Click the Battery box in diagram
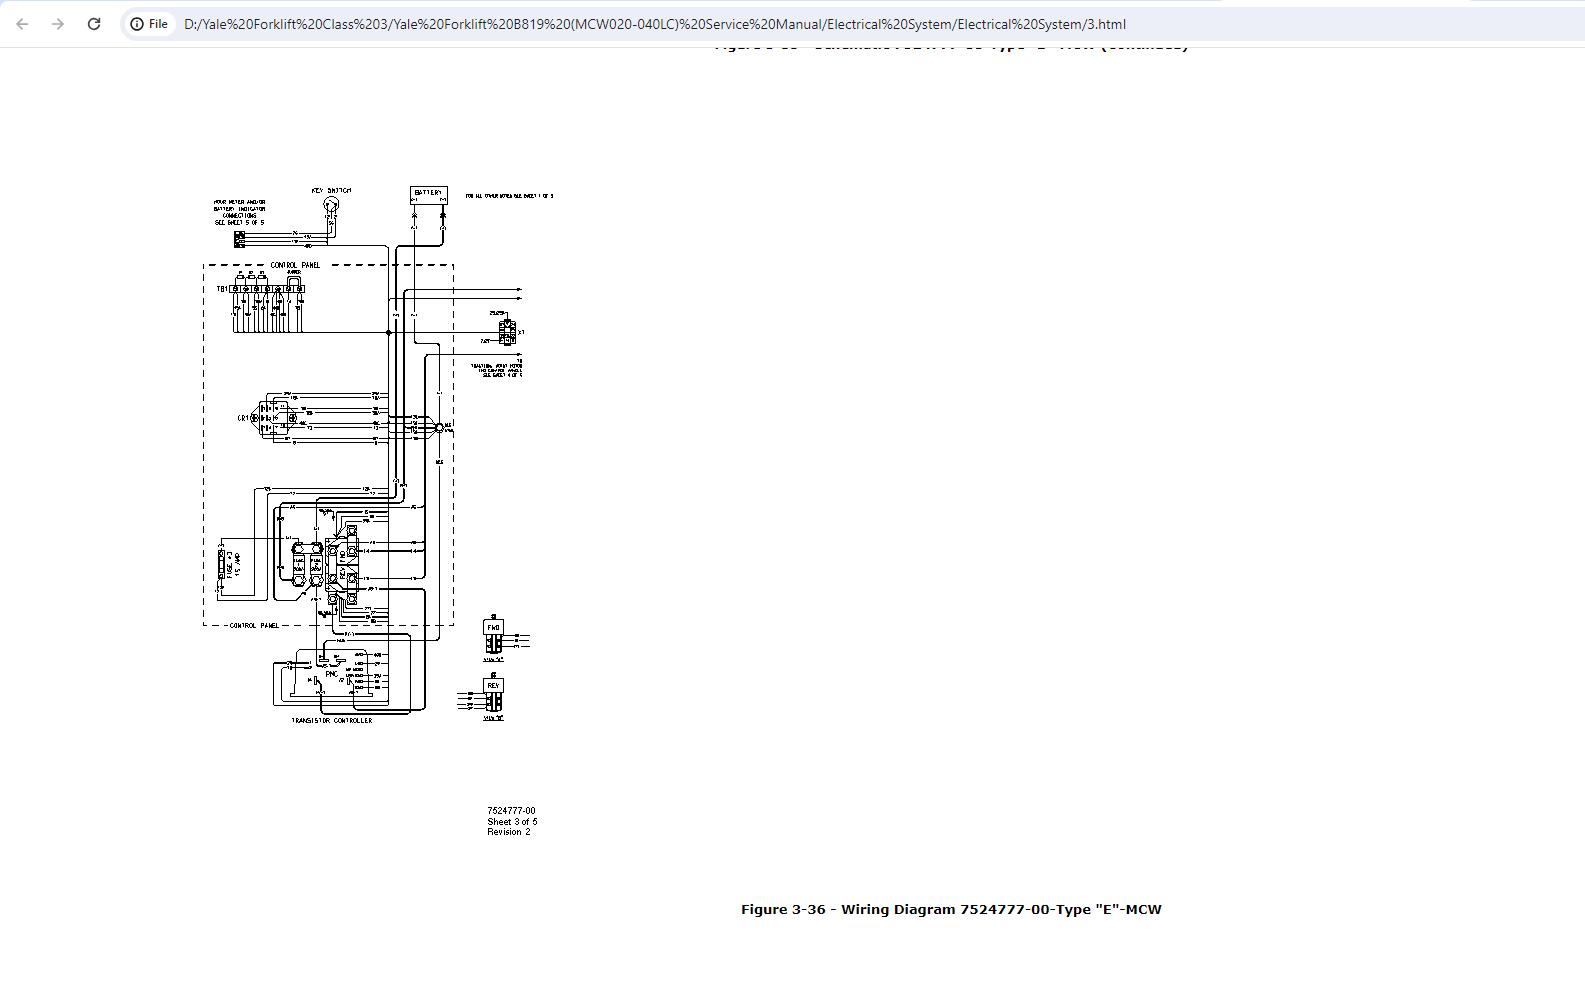Screen dimensions: 1585x1000 pos(428,194)
